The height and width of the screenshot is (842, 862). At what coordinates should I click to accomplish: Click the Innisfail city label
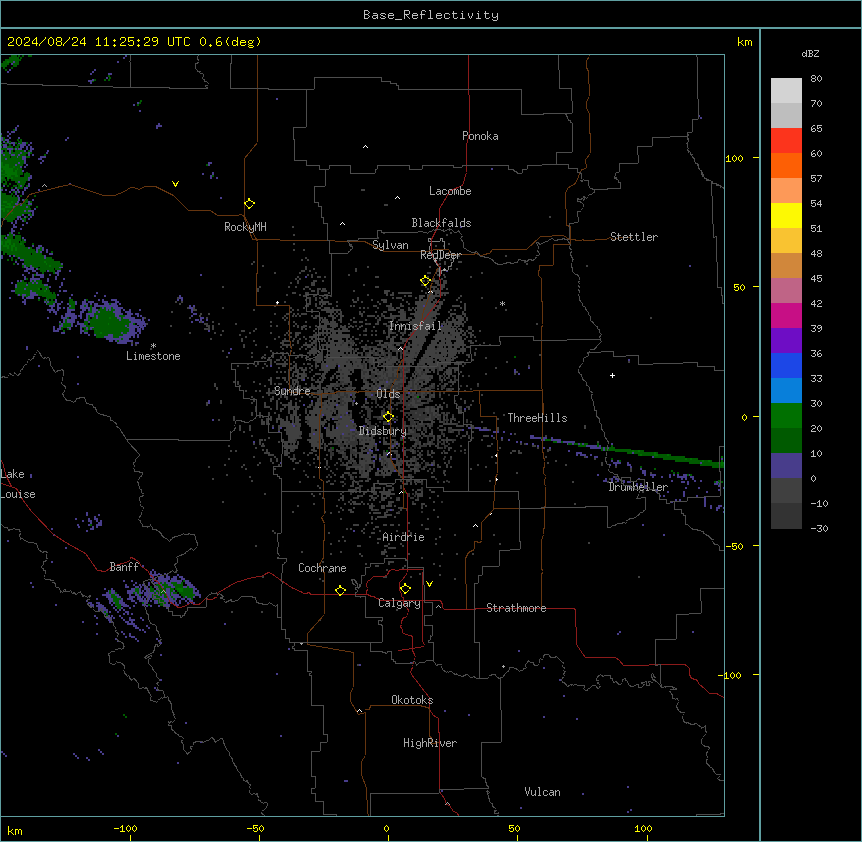pyautogui.click(x=415, y=326)
